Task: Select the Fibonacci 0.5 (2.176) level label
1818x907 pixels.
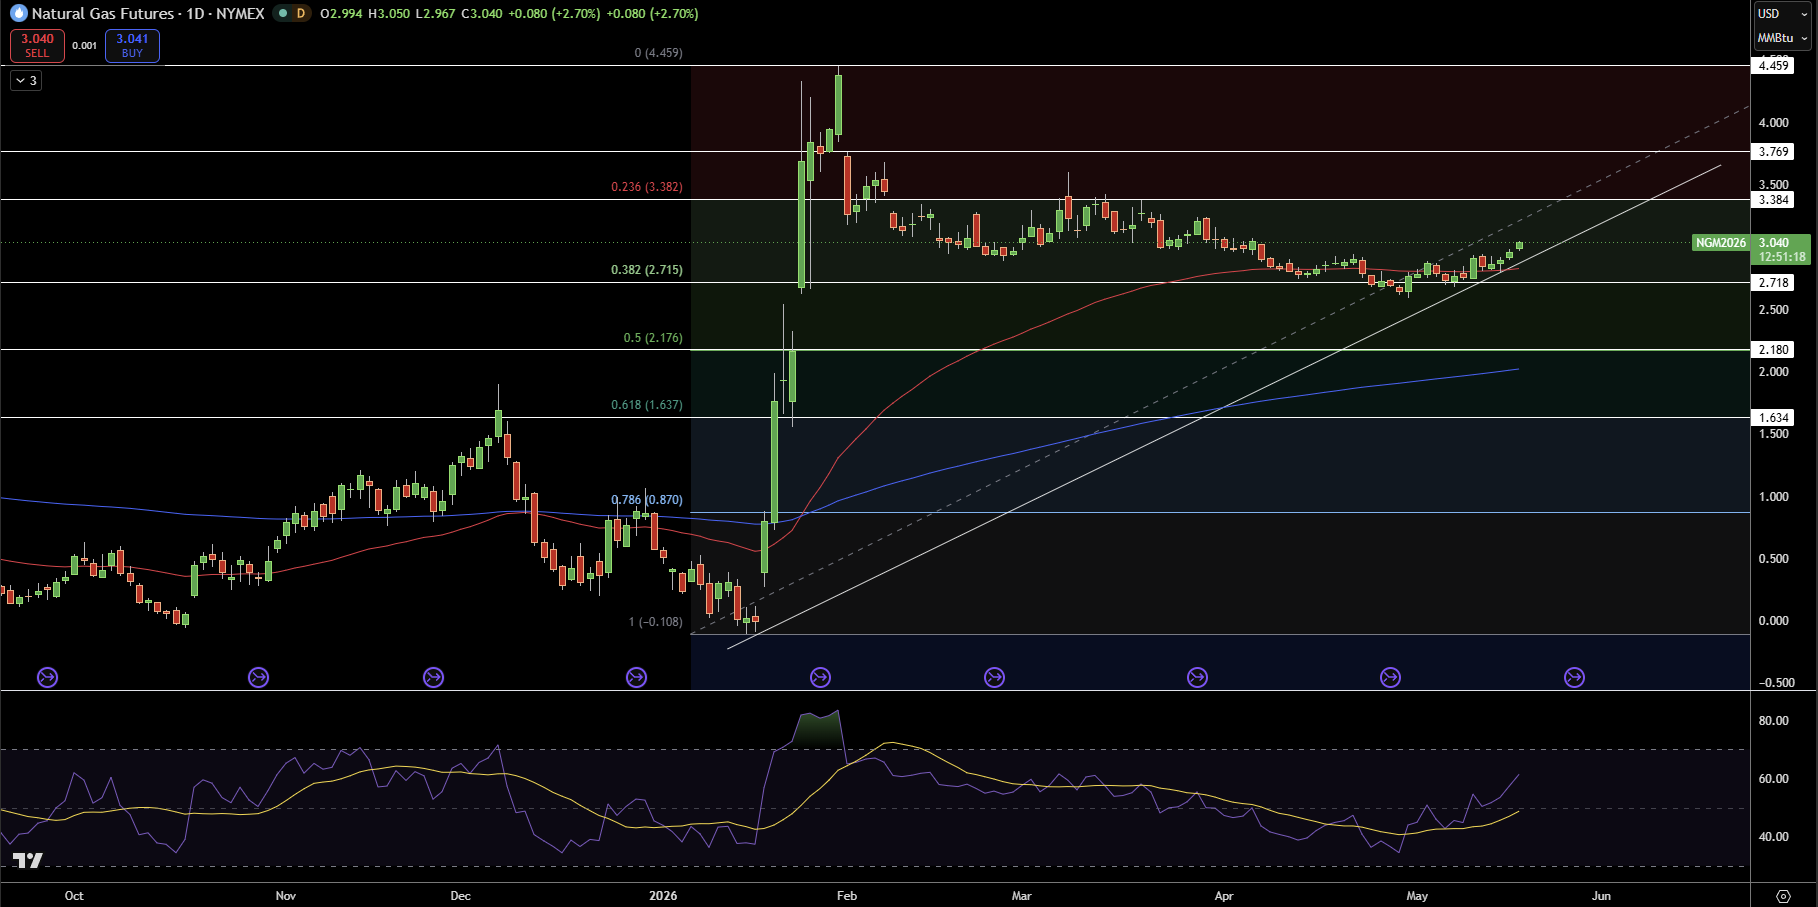Action: point(653,338)
